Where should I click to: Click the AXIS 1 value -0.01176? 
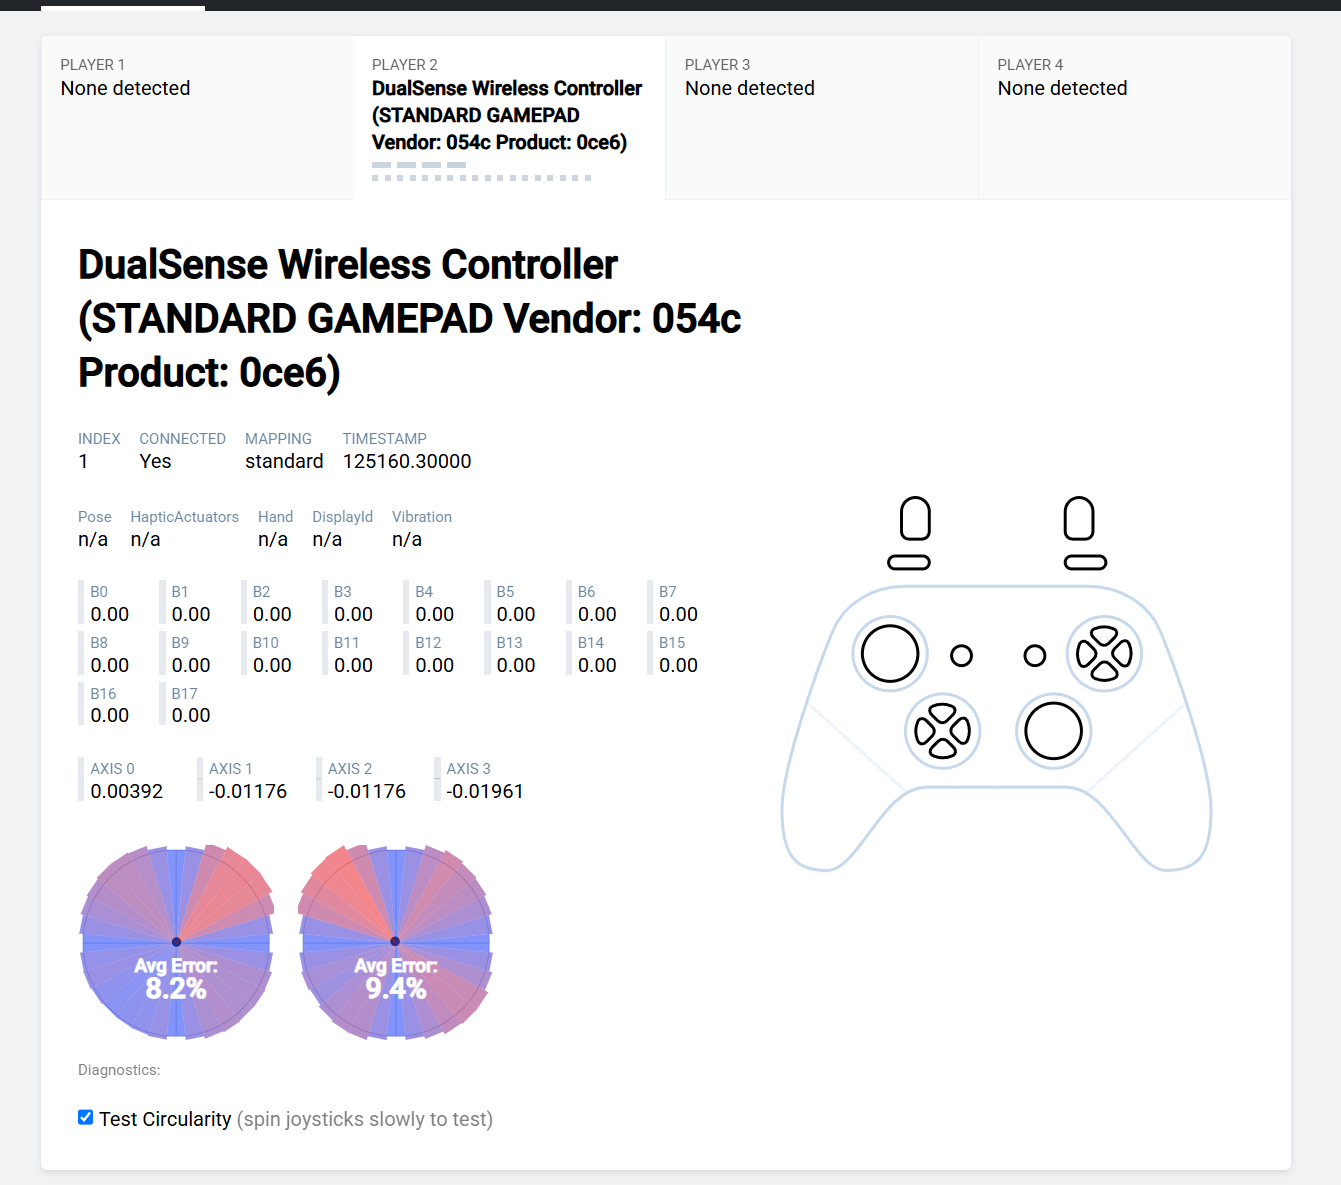pyautogui.click(x=248, y=791)
